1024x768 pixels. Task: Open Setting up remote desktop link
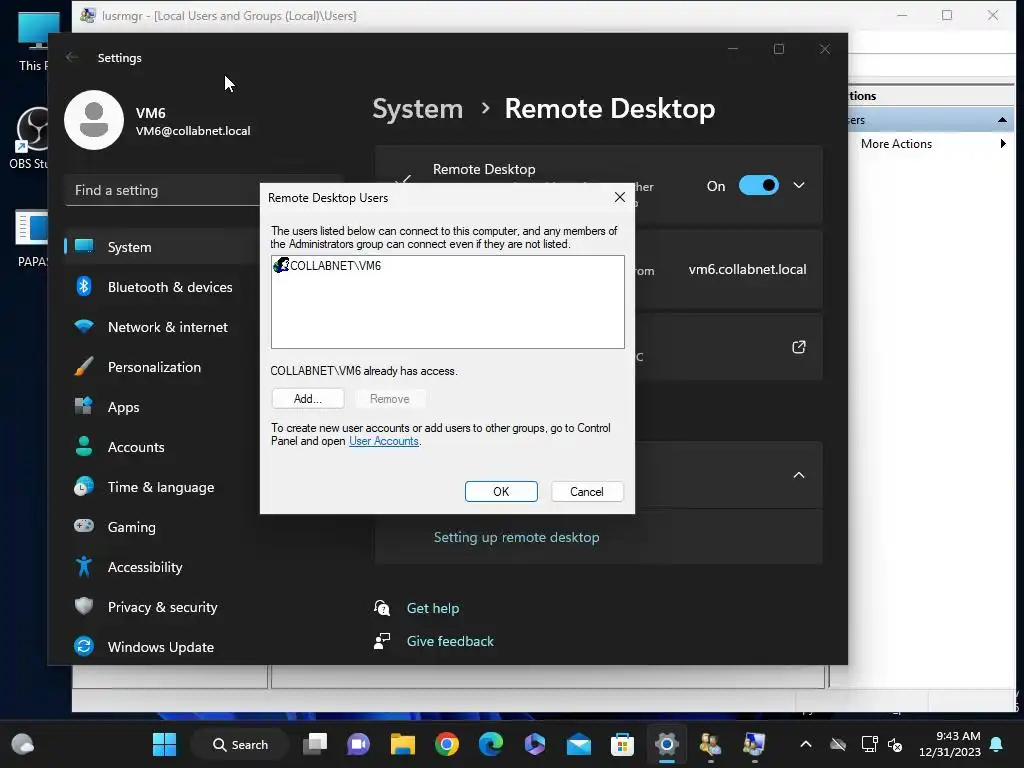517,537
